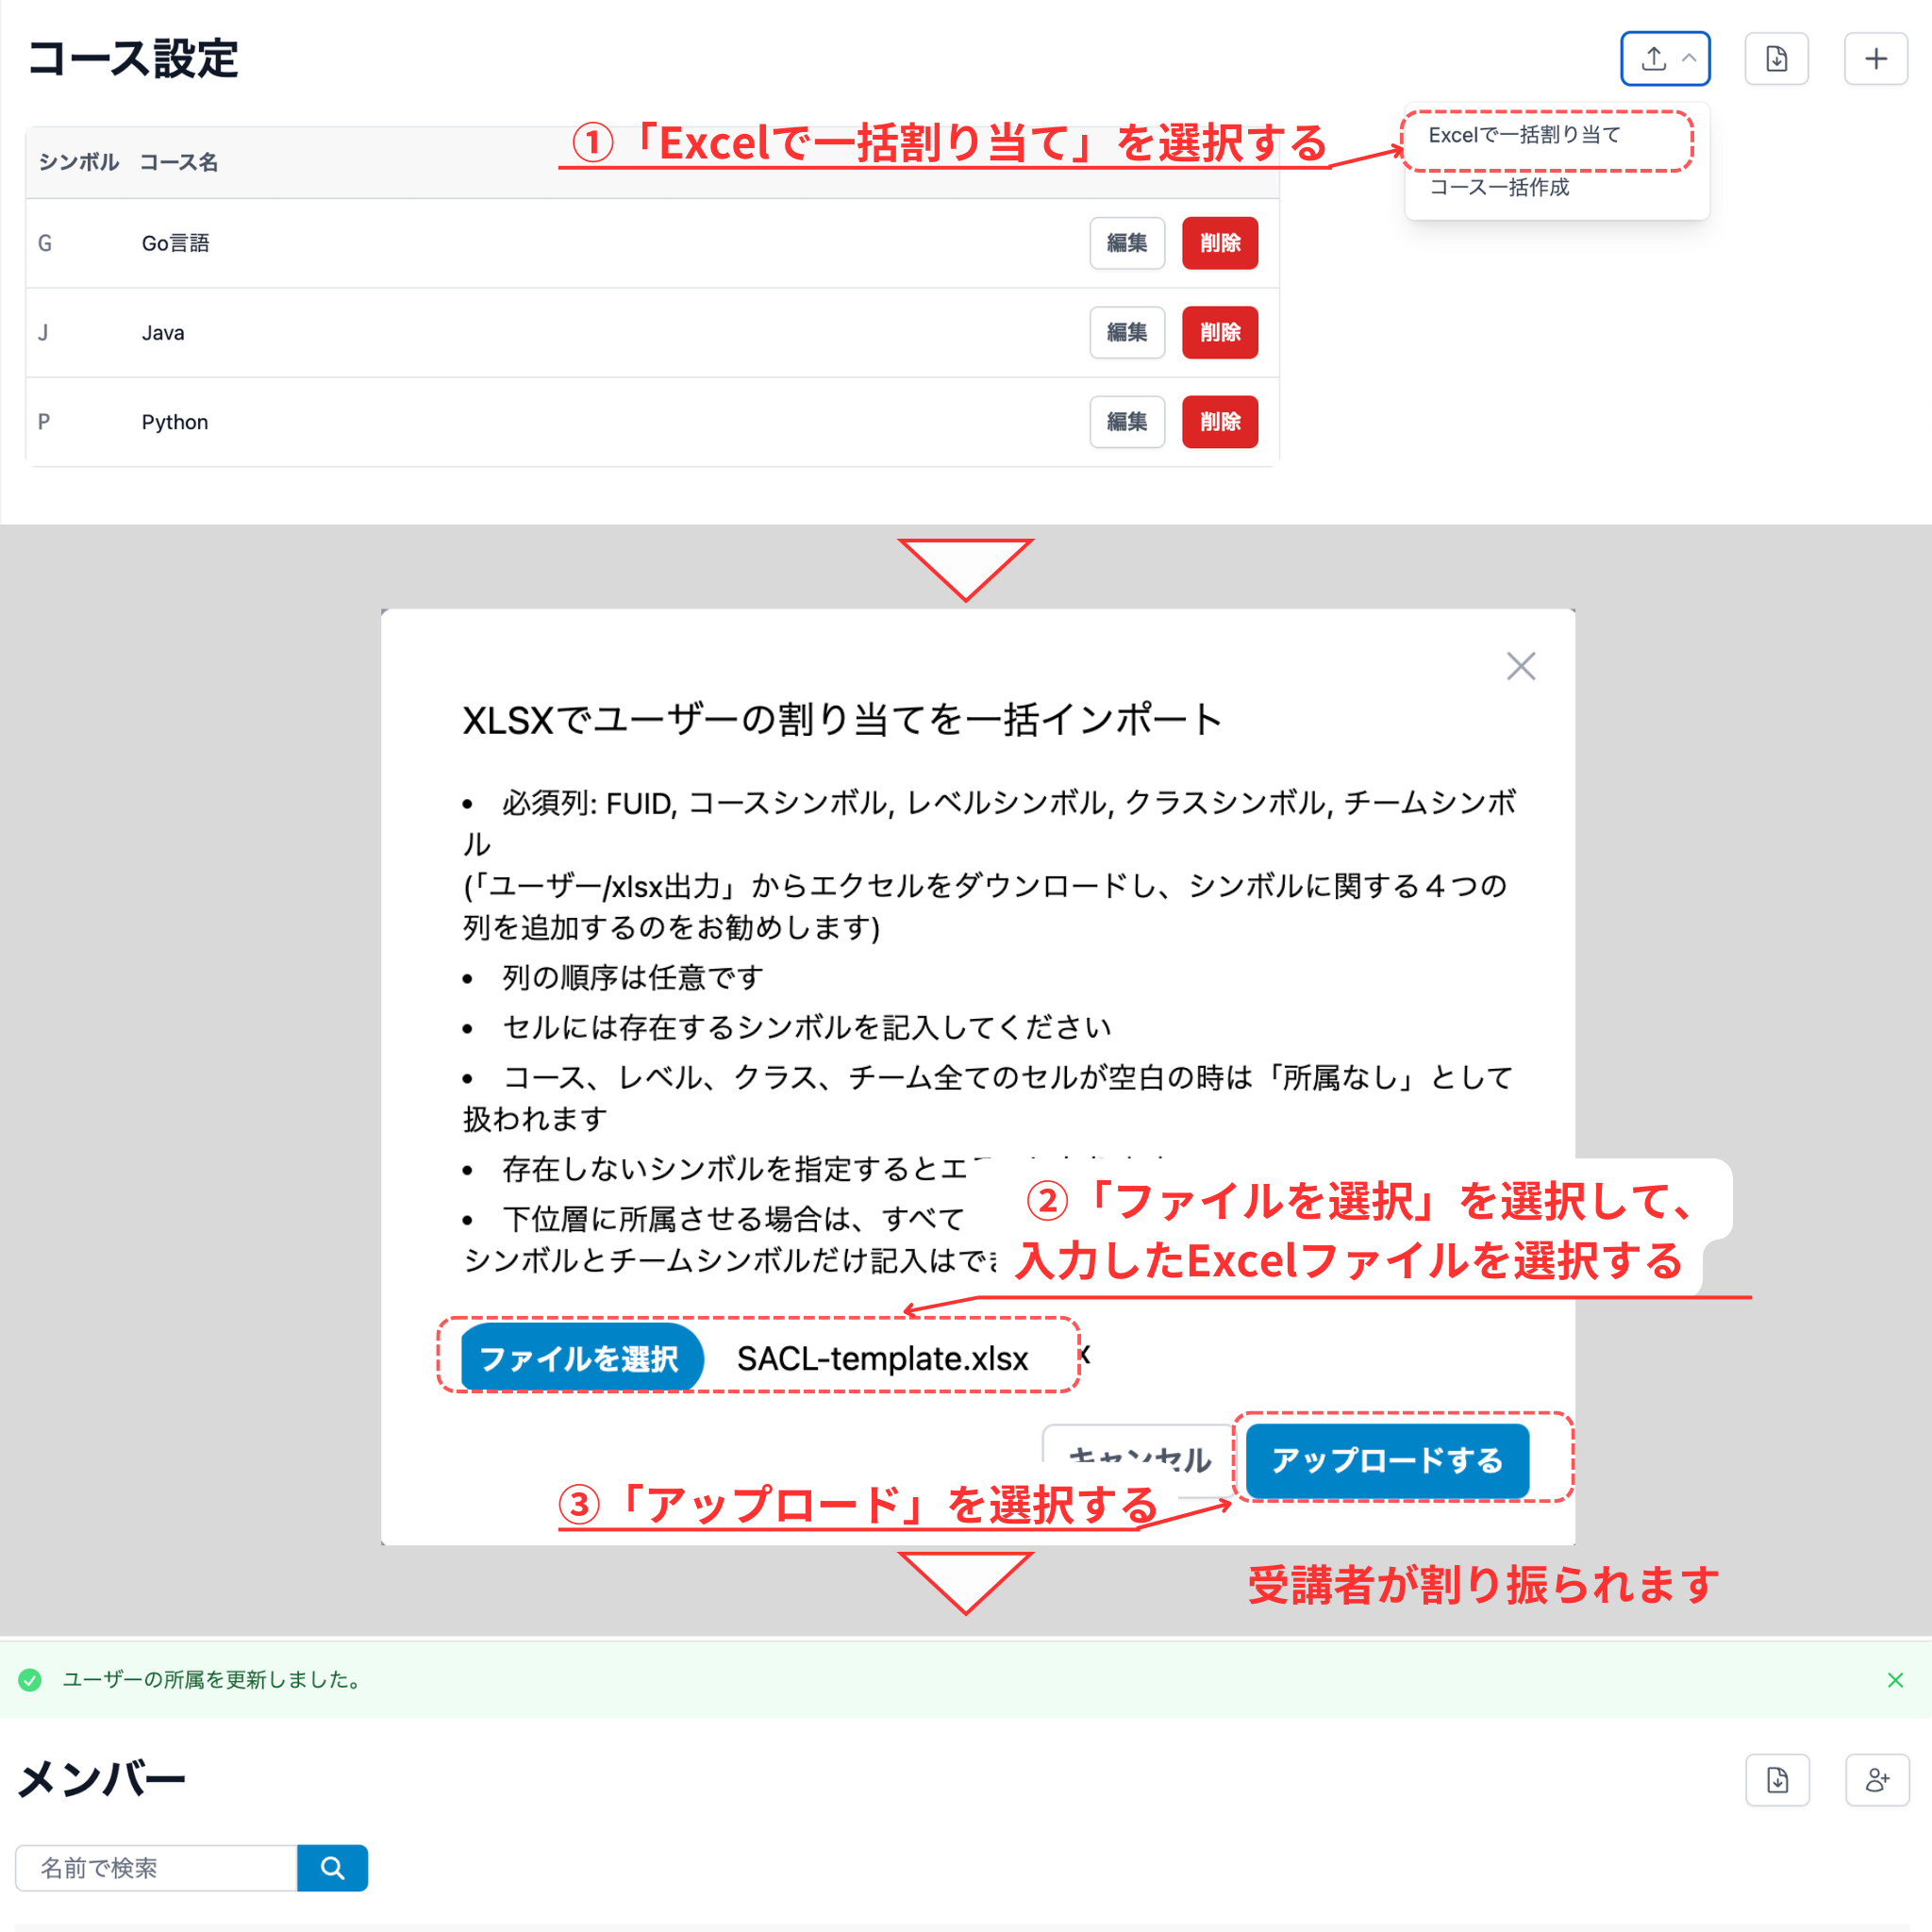The height and width of the screenshot is (1932, 1932).
Task: Select Excelで一括割り当て from the menu
Action: (x=1524, y=134)
